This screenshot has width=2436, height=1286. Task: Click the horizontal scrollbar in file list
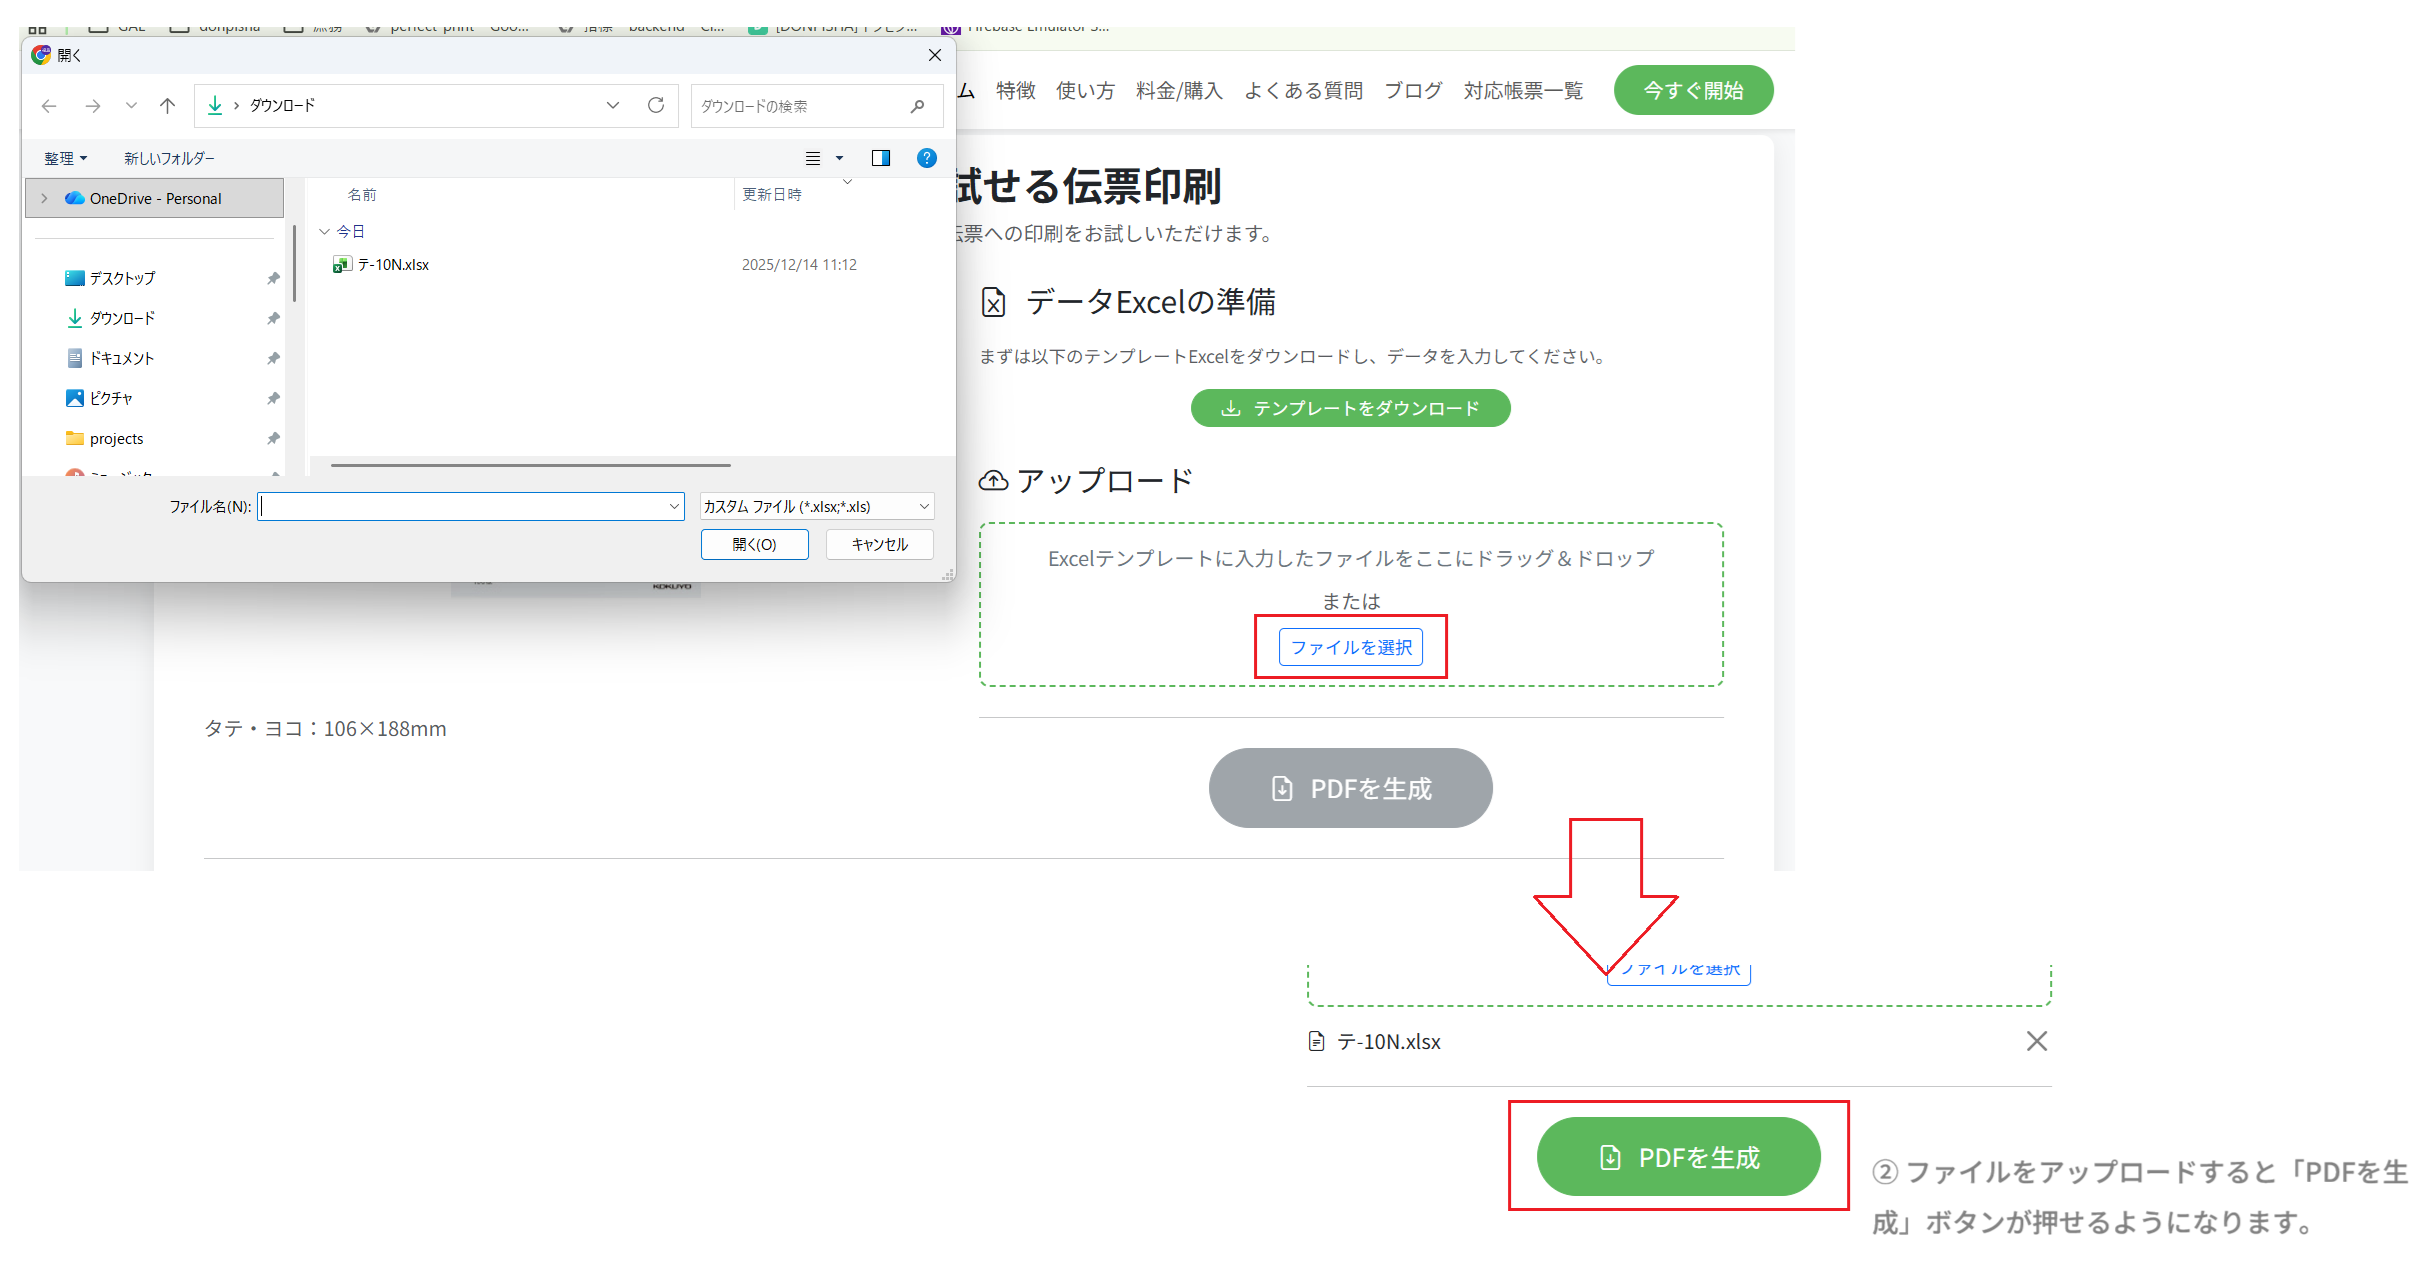(530, 465)
